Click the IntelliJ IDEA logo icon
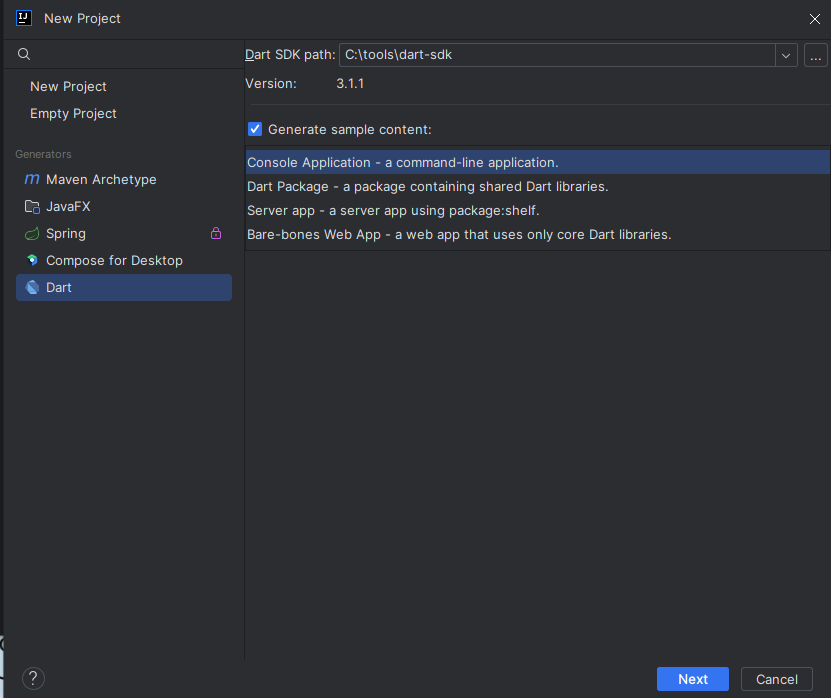Image resolution: width=831 pixels, height=698 pixels. pyautogui.click(x=24, y=18)
